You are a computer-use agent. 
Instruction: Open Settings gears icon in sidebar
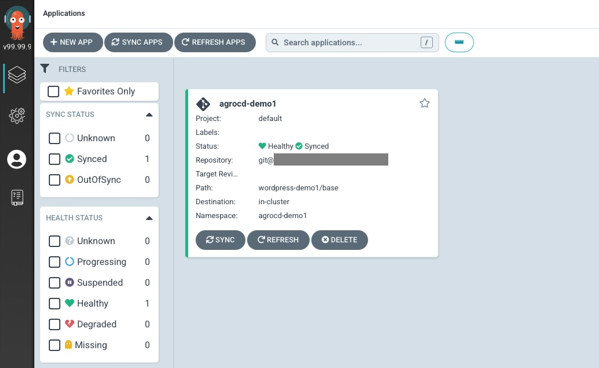coord(17,115)
